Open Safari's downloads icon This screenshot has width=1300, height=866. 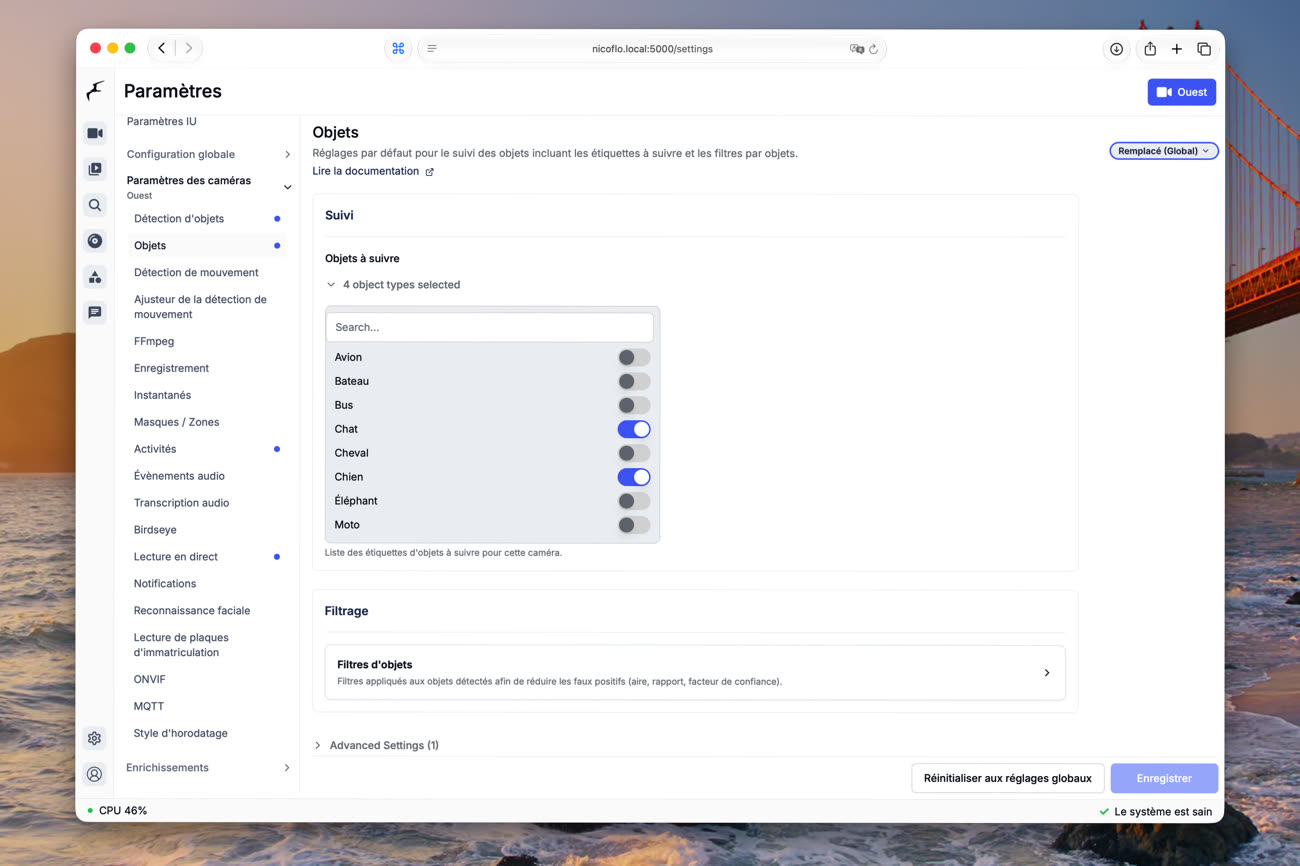pyautogui.click(x=1116, y=49)
